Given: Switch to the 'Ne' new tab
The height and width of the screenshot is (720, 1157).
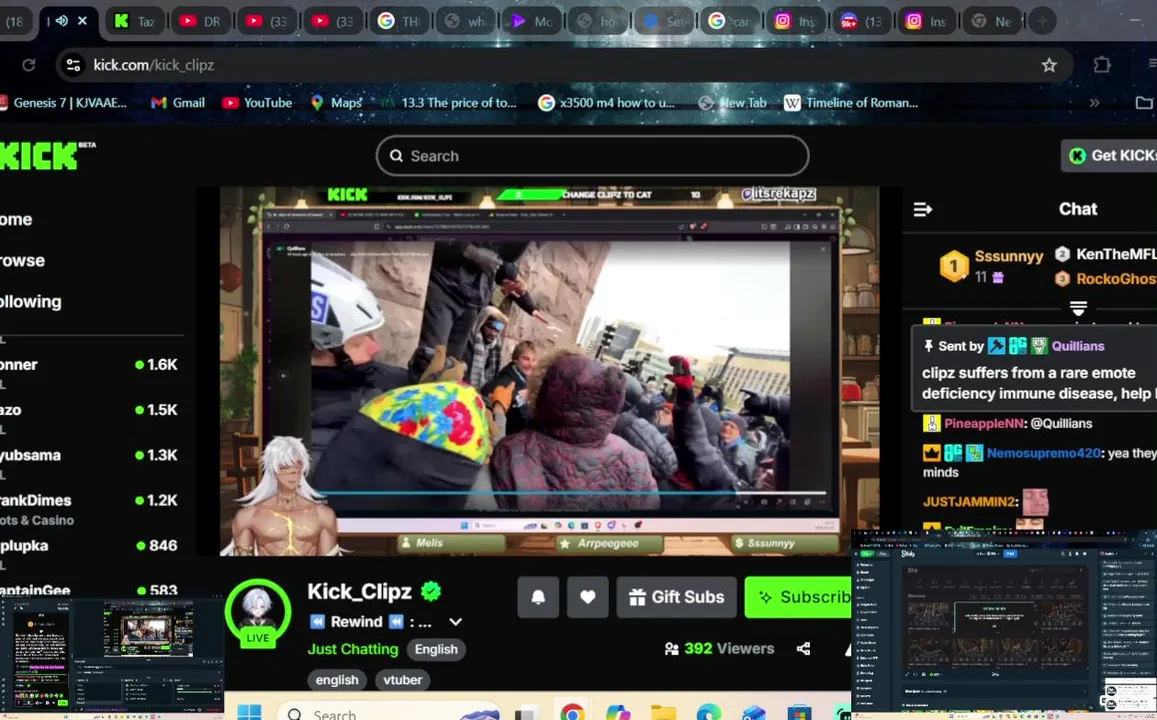Looking at the screenshot, I should (x=992, y=21).
